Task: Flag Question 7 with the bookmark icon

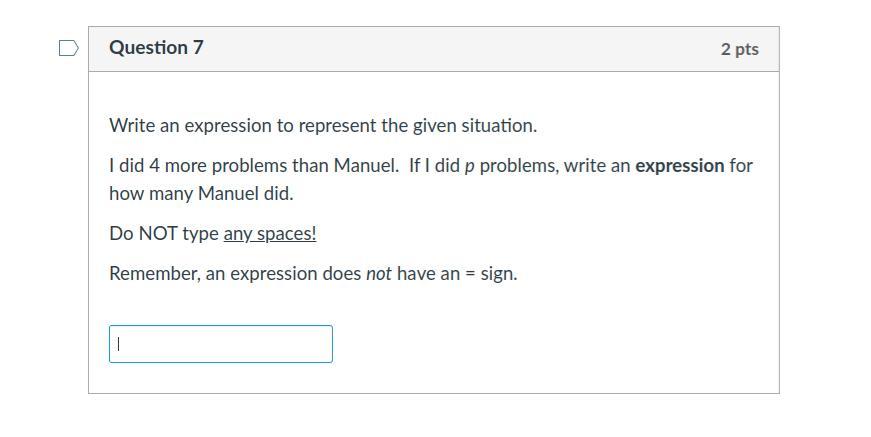Action: click(x=68, y=48)
